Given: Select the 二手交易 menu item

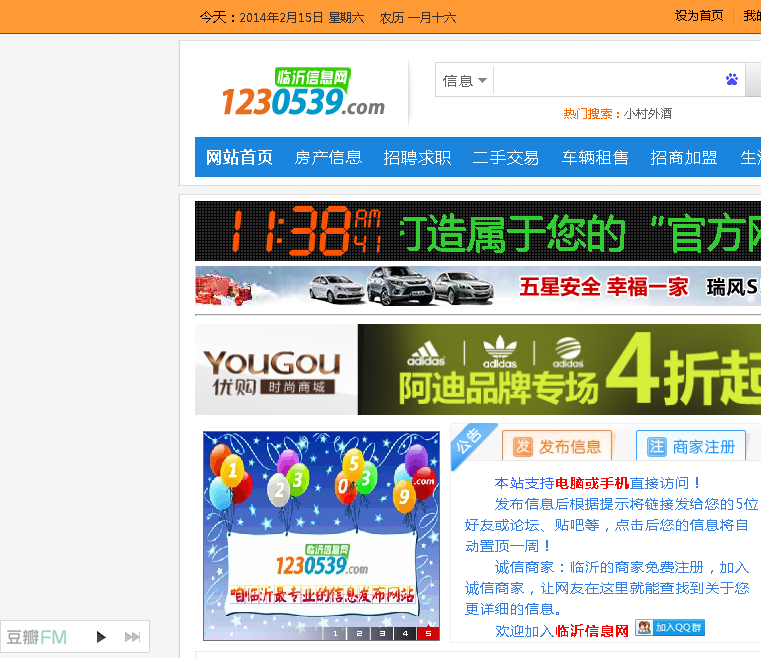Looking at the screenshot, I should click(x=506, y=157).
